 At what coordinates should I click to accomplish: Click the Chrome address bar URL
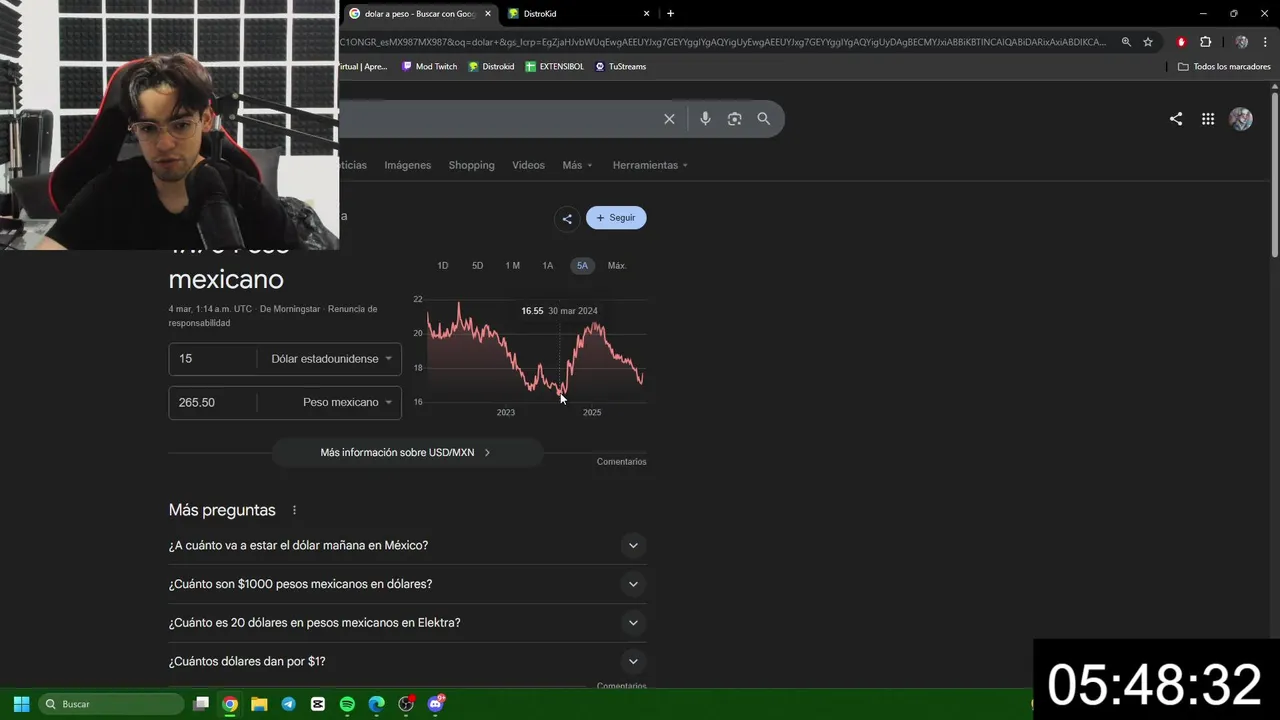click(x=723, y=42)
